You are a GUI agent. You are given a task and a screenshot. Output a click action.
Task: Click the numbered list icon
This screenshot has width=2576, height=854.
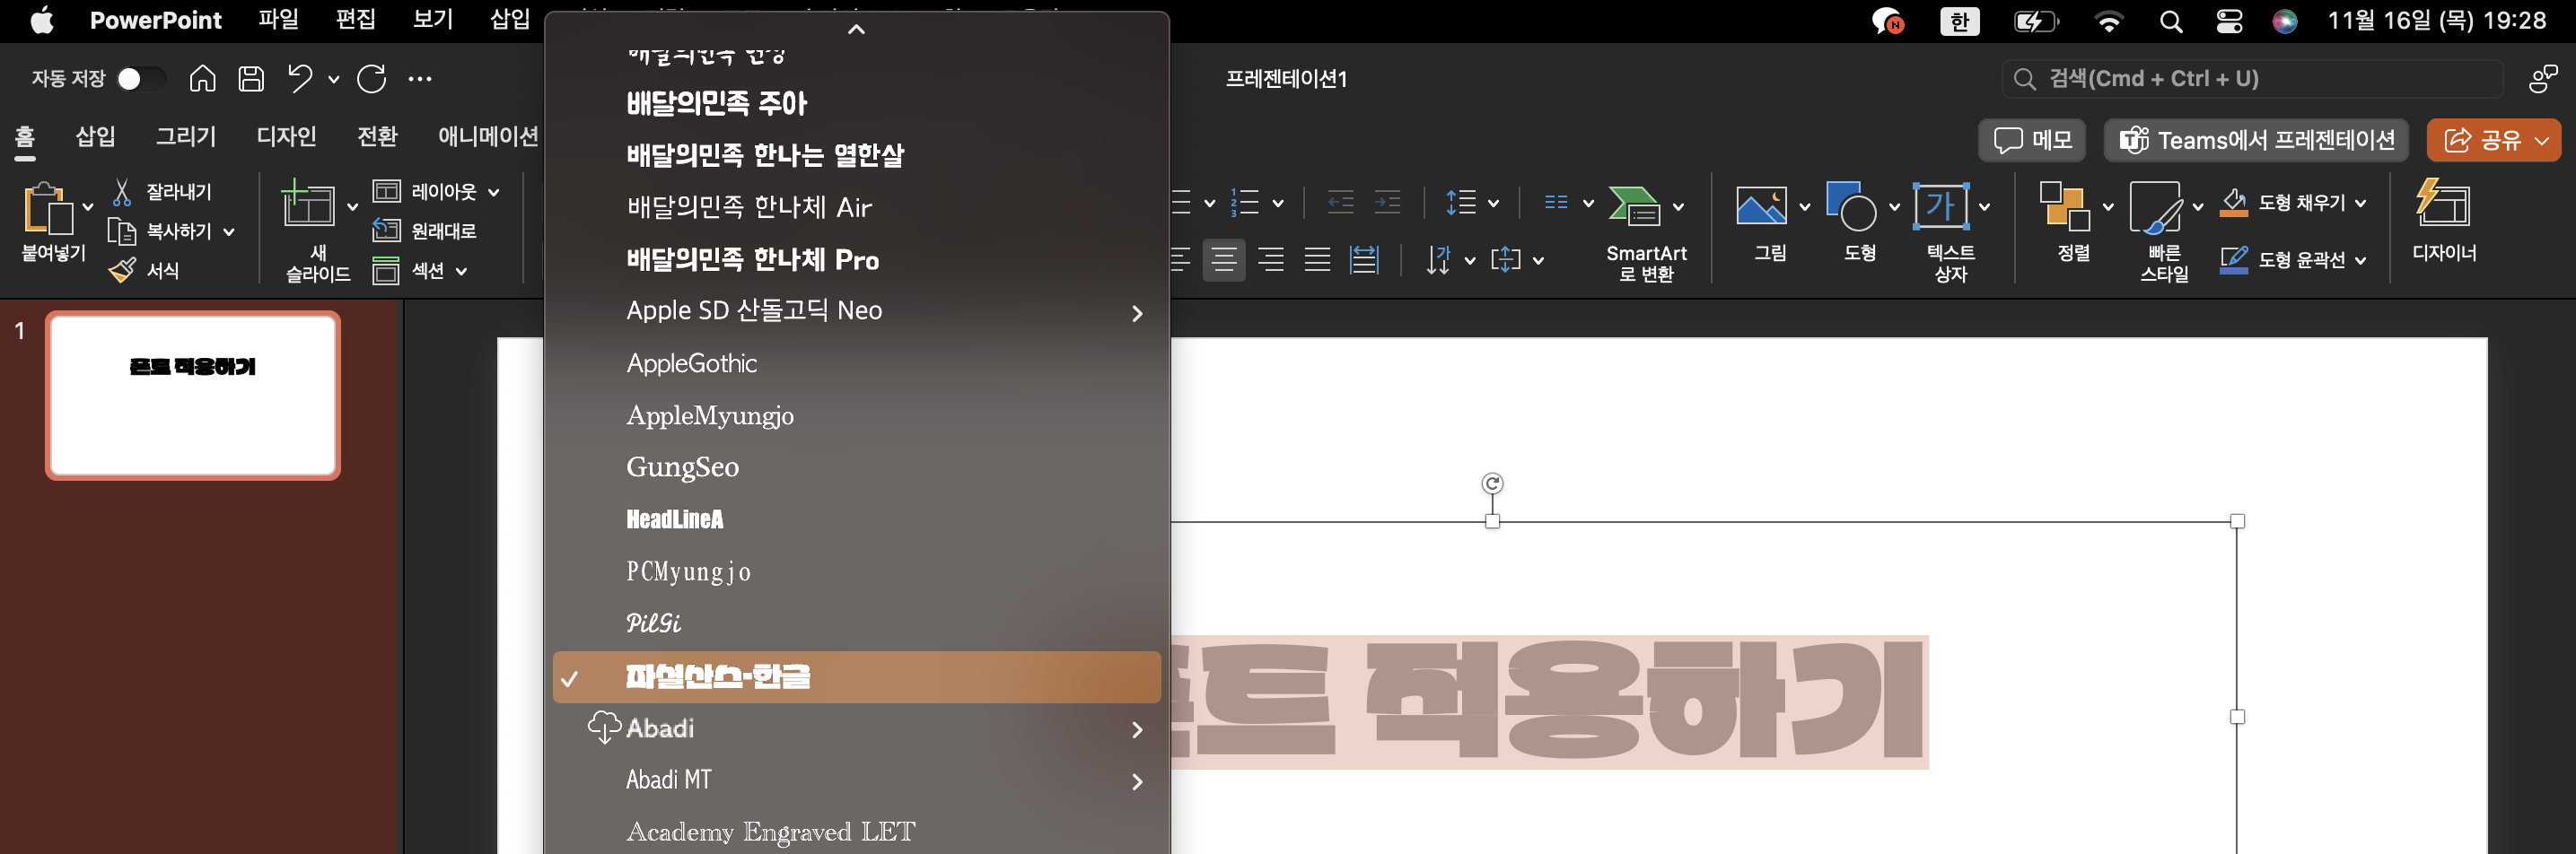(x=1245, y=203)
